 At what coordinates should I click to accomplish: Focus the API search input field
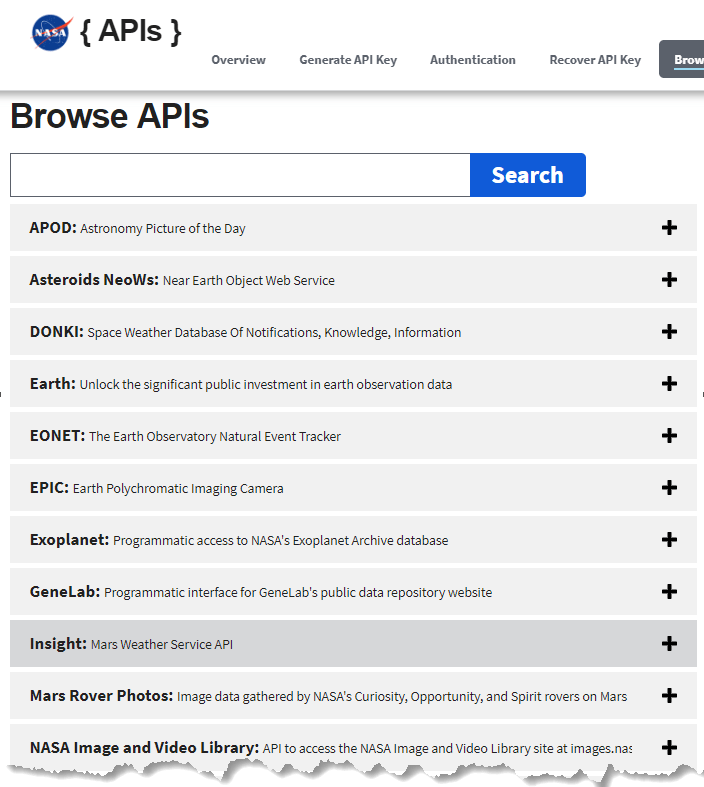pos(240,175)
